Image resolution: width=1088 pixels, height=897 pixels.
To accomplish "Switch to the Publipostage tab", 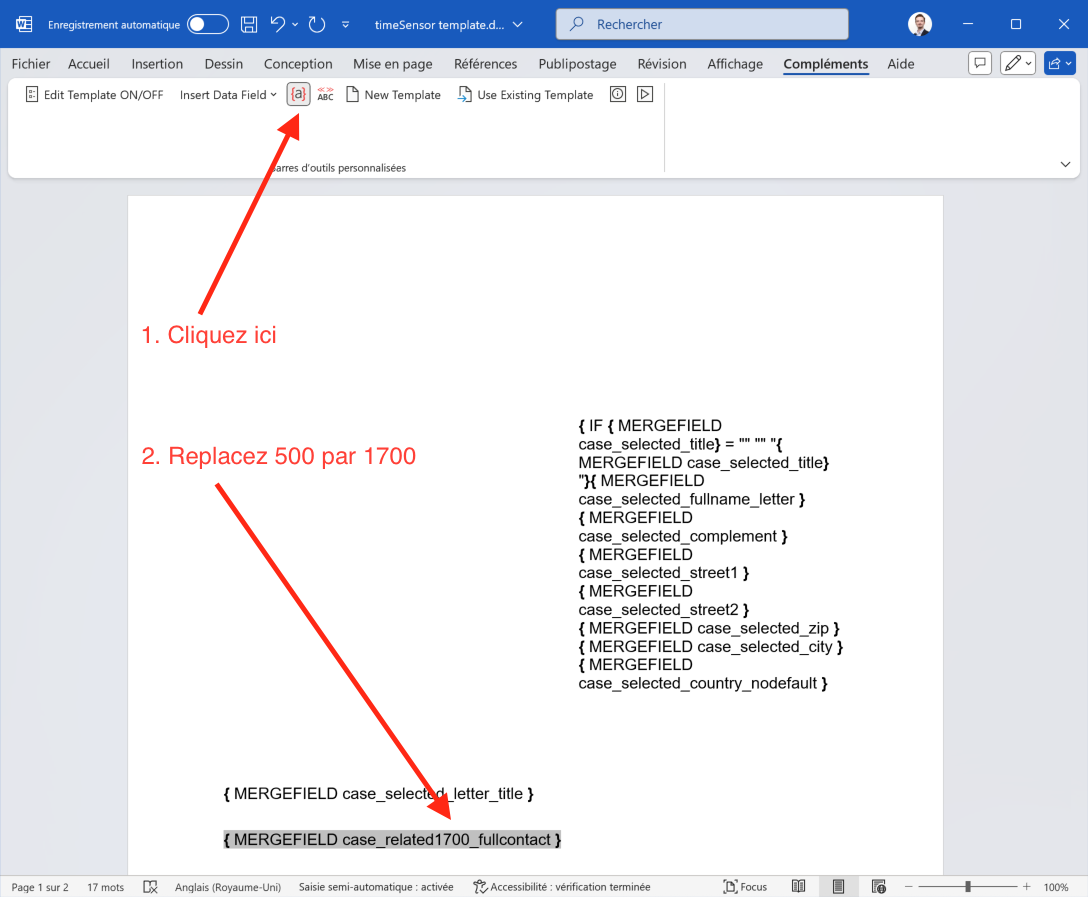I will 577,64.
